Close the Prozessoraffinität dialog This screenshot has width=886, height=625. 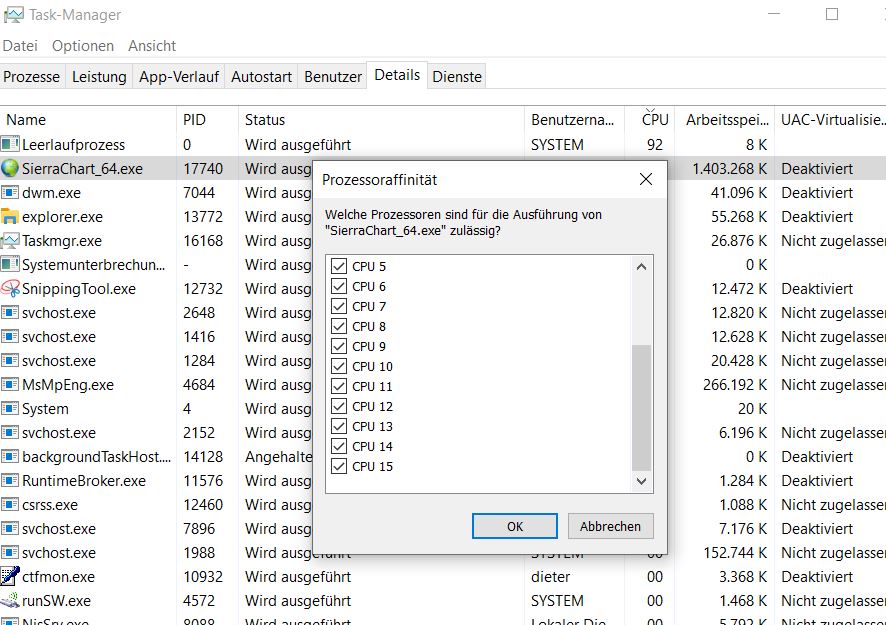point(645,180)
